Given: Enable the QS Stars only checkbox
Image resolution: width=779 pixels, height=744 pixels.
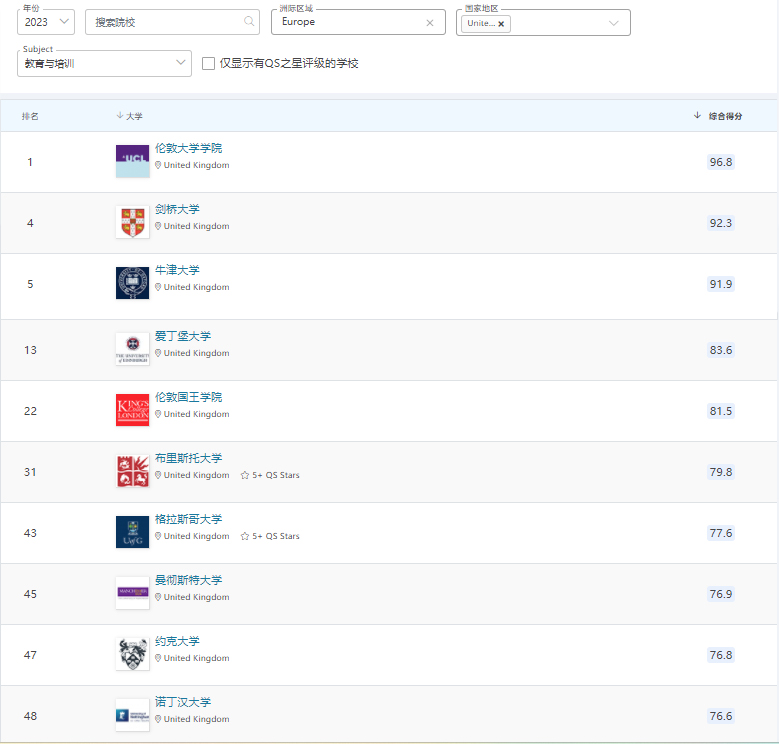Looking at the screenshot, I should pos(208,63).
